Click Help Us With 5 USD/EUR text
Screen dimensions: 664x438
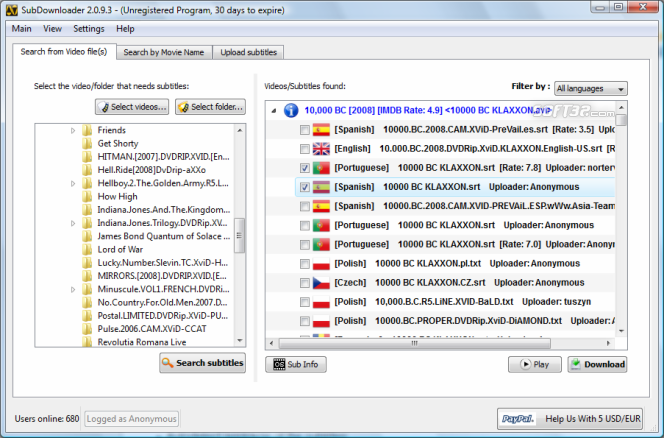(593, 419)
